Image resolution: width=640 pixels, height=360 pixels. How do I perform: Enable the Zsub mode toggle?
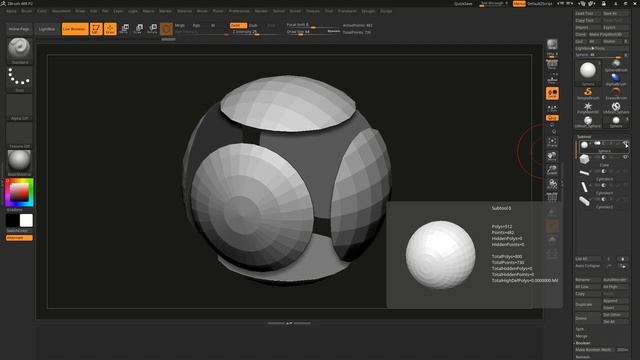(253, 25)
